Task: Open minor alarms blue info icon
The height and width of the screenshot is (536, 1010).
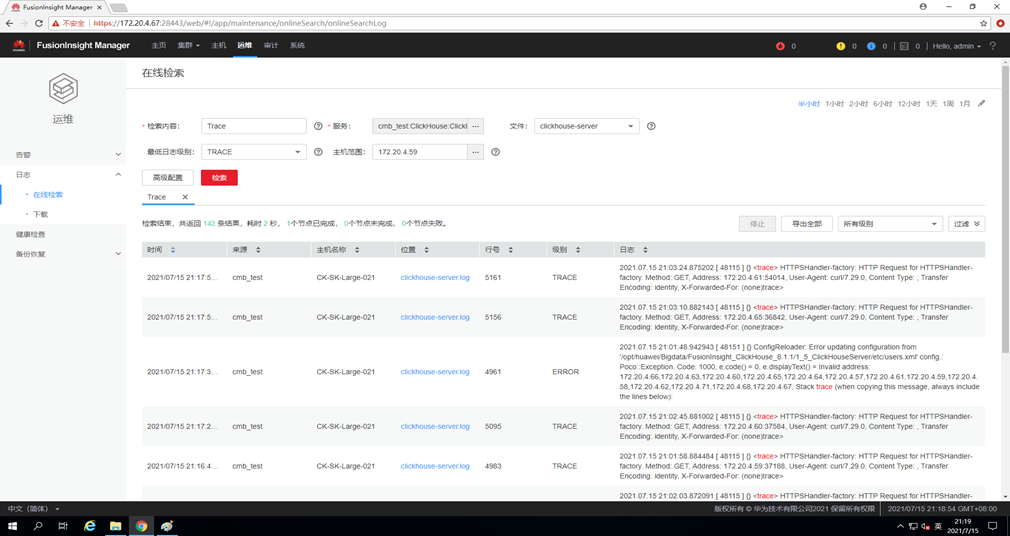Action: pyautogui.click(x=871, y=46)
